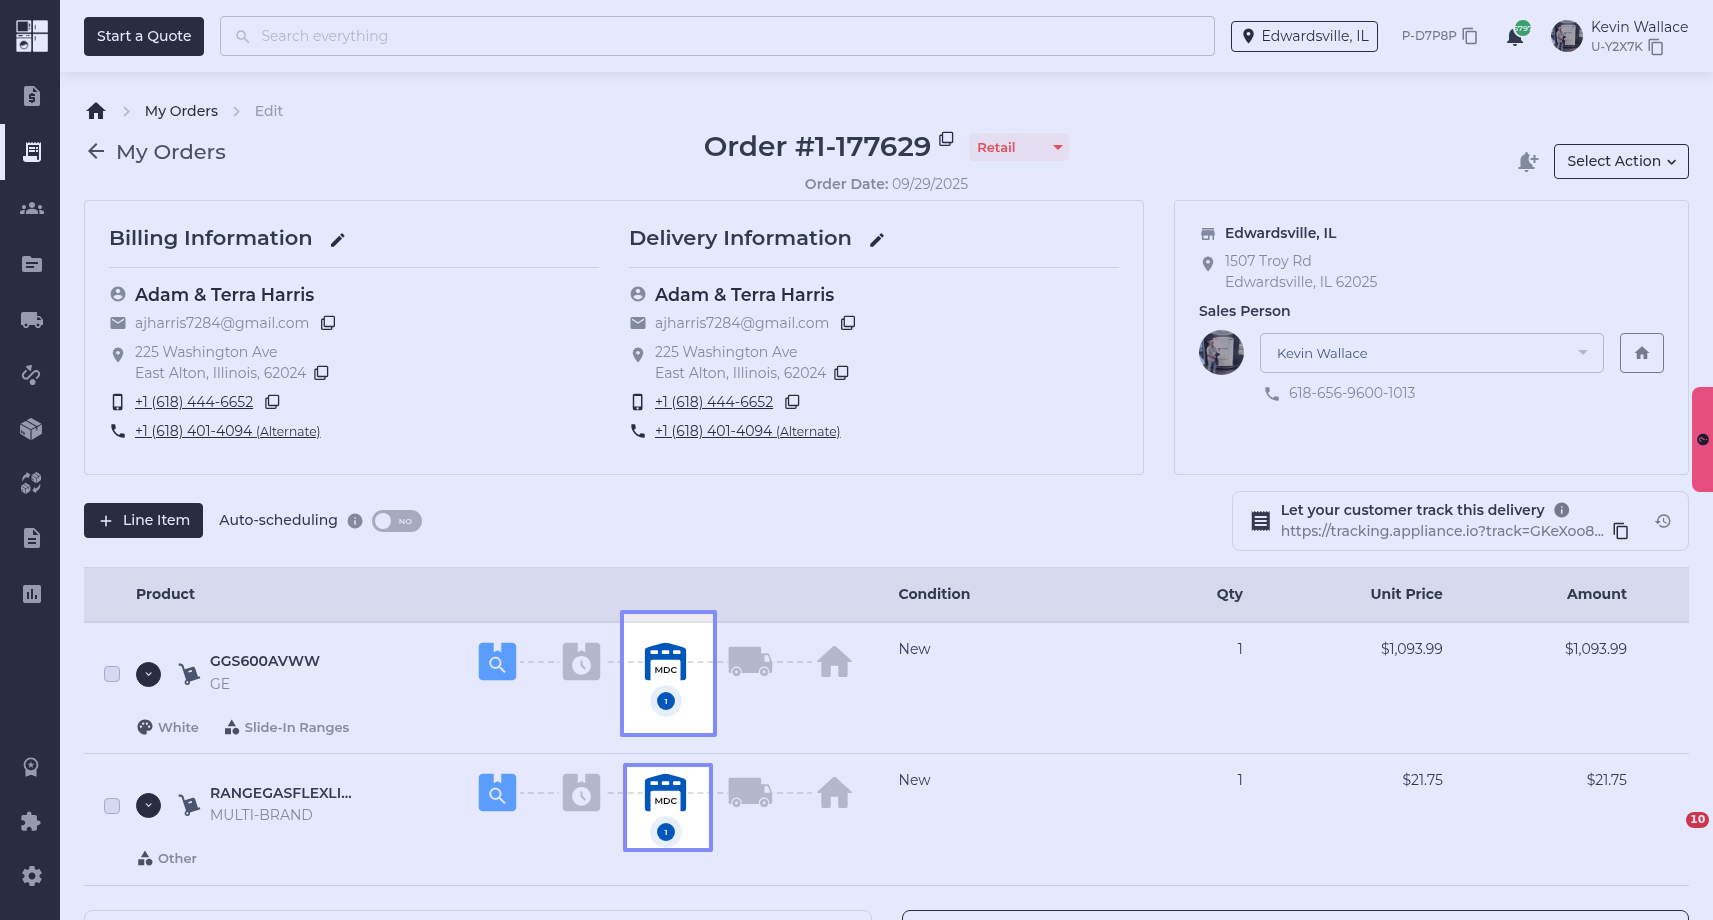Navigate to home via breadcrumb icon
This screenshot has height=920, width=1713.
tap(96, 111)
